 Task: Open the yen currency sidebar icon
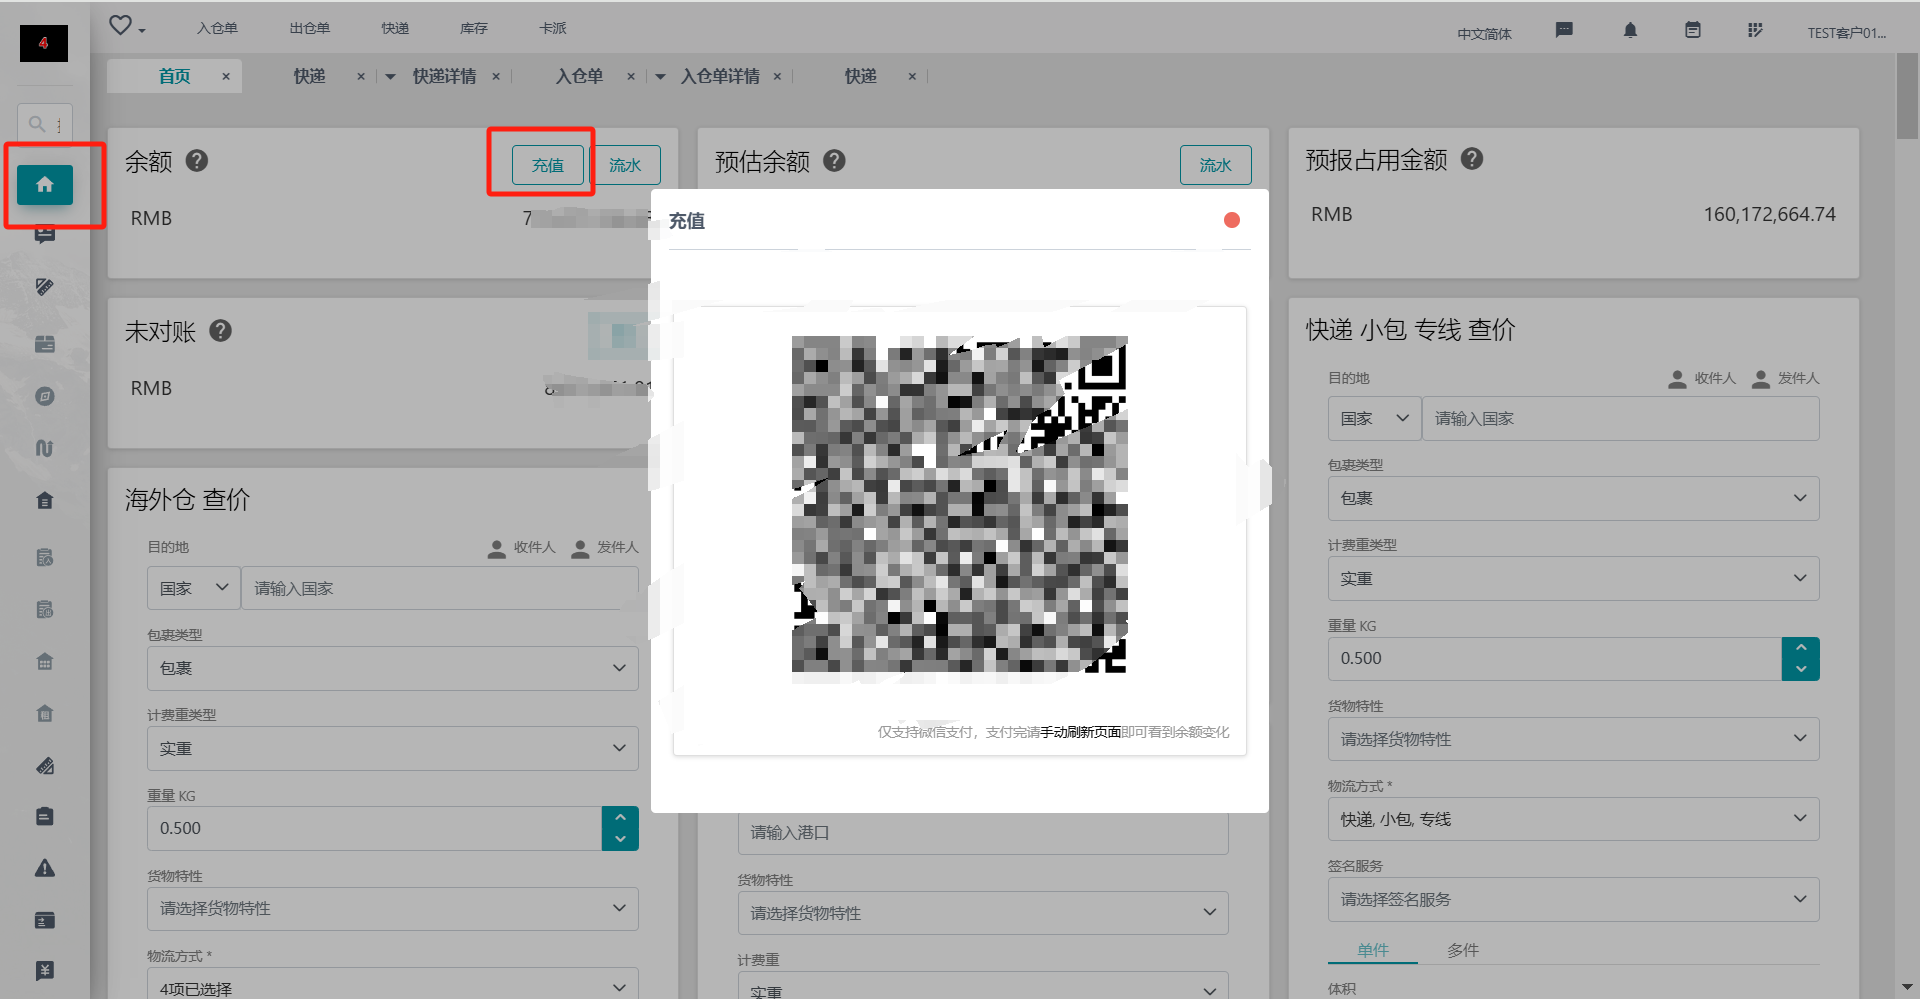click(45, 971)
